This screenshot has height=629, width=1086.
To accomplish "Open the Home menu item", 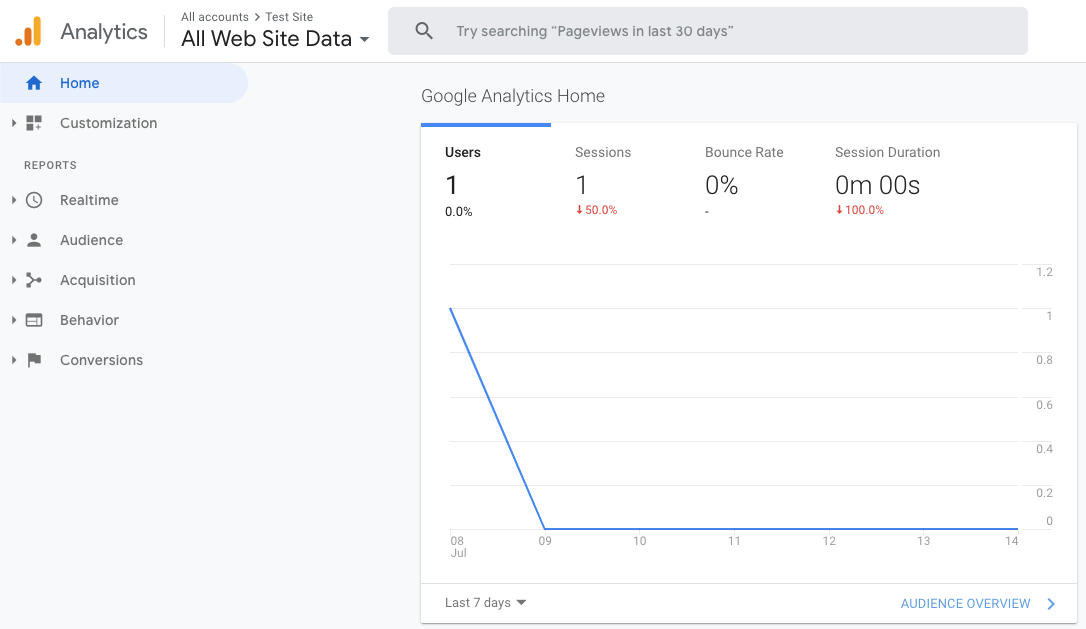I will [123, 83].
